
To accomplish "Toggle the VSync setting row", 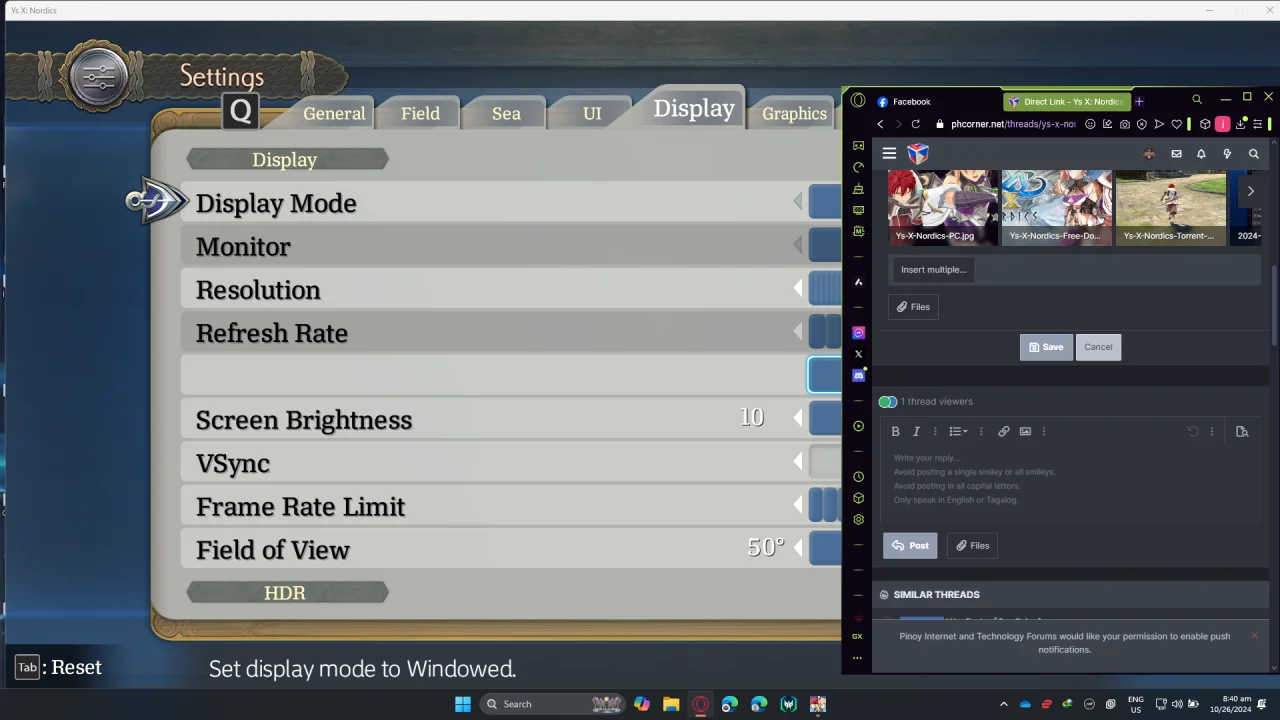I will (x=511, y=463).
